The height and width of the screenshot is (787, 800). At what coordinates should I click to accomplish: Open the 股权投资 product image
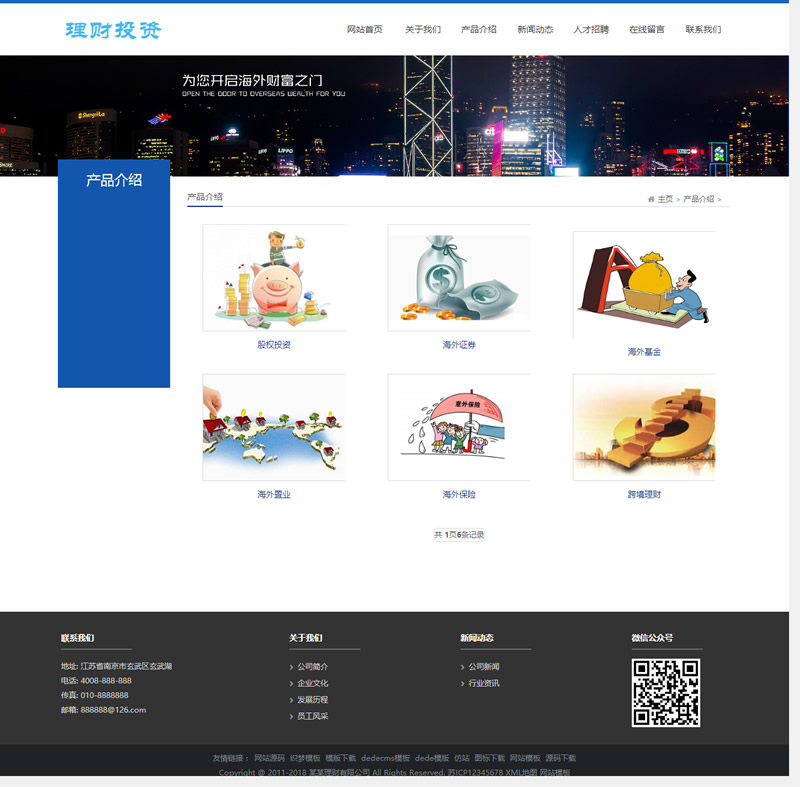(x=272, y=277)
